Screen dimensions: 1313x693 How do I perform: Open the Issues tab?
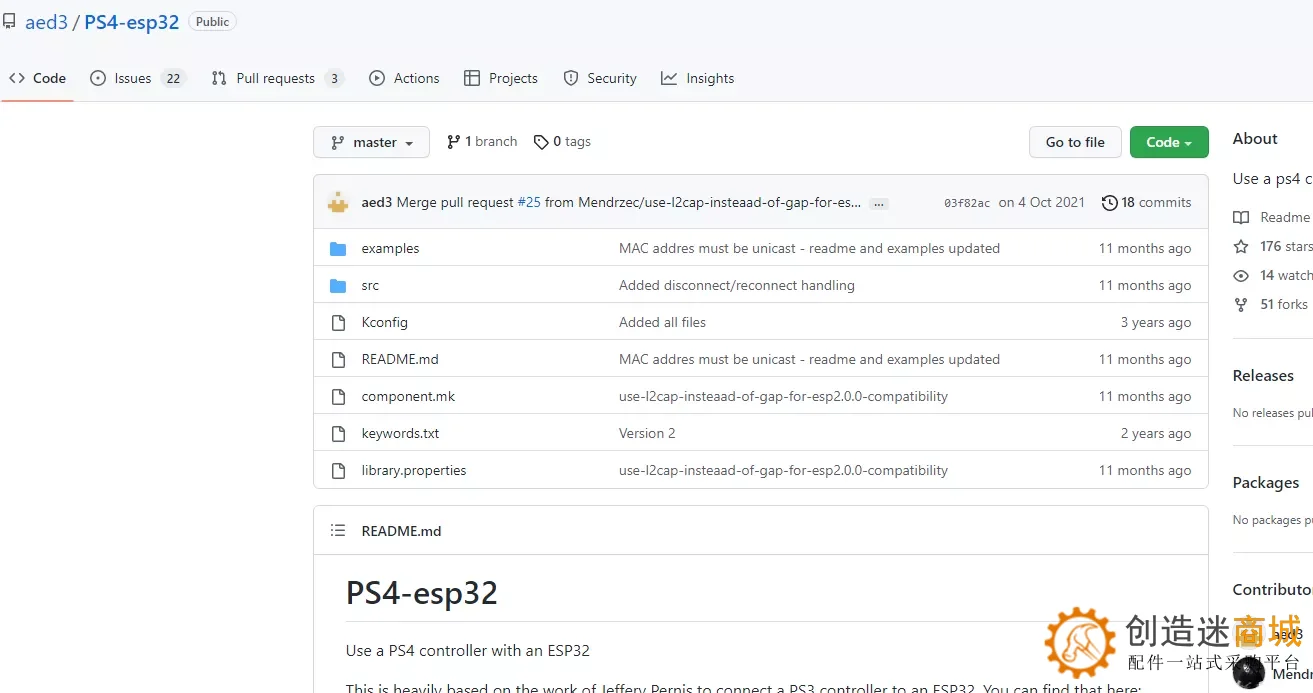click(x=138, y=78)
